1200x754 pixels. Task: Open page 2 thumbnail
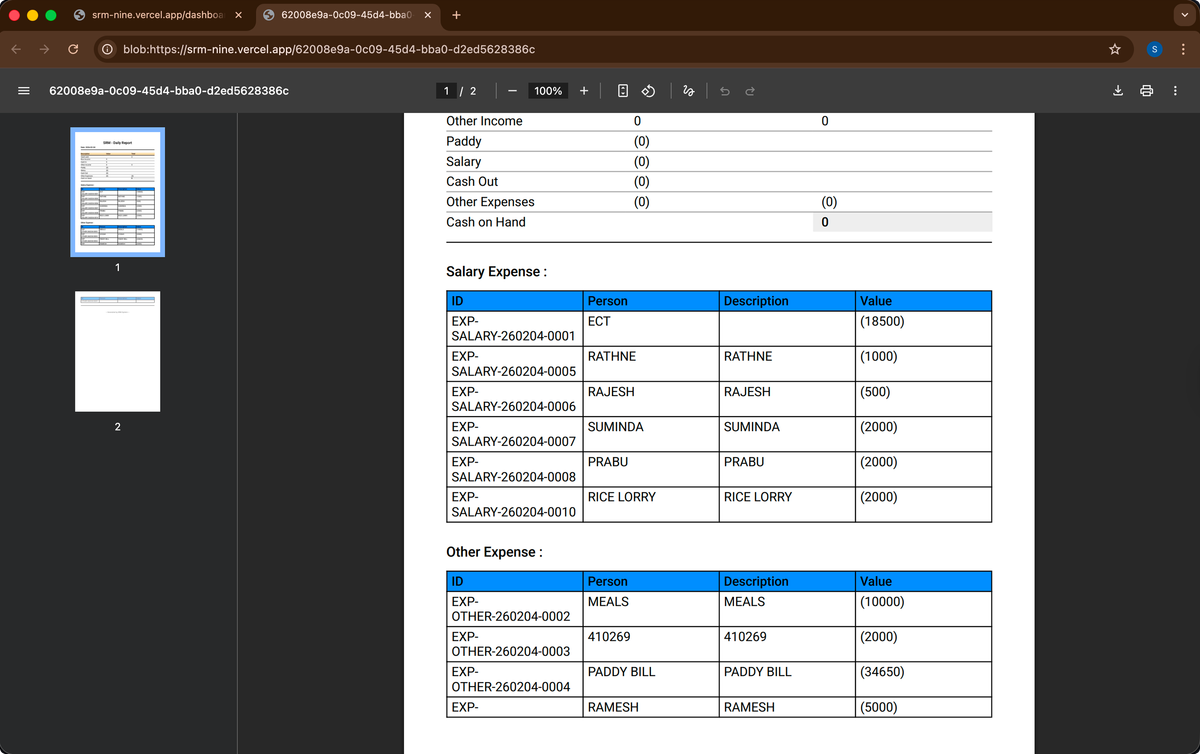click(117, 352)
